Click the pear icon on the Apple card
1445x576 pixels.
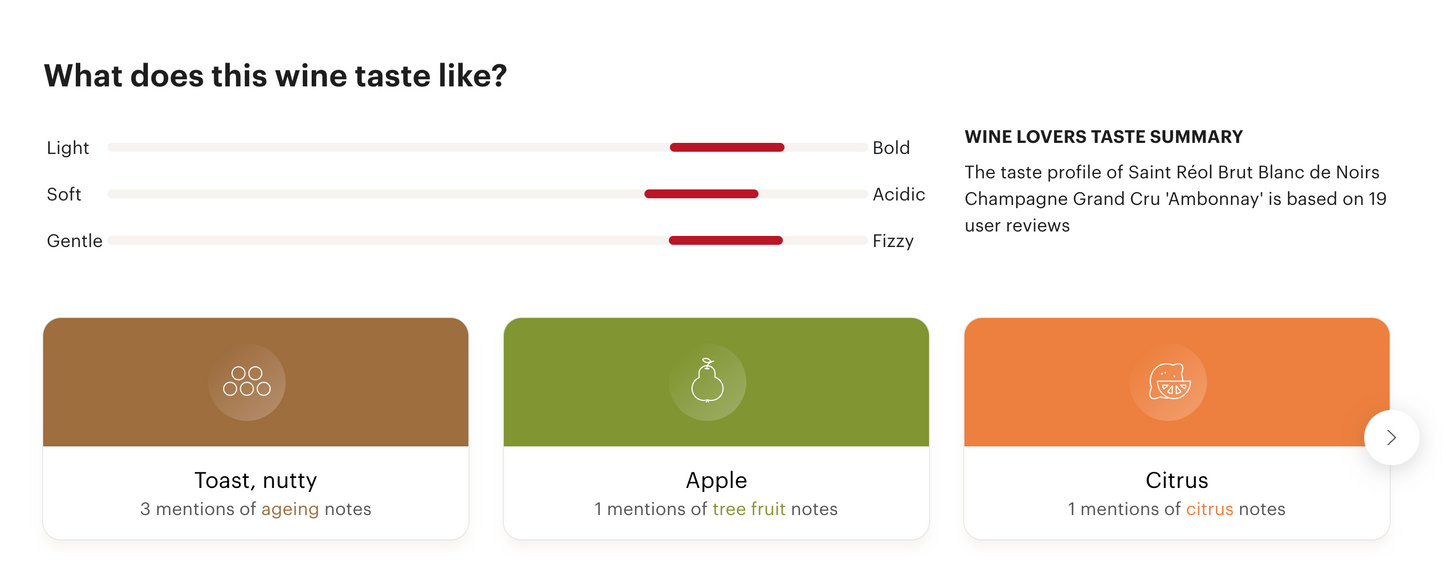707,382
